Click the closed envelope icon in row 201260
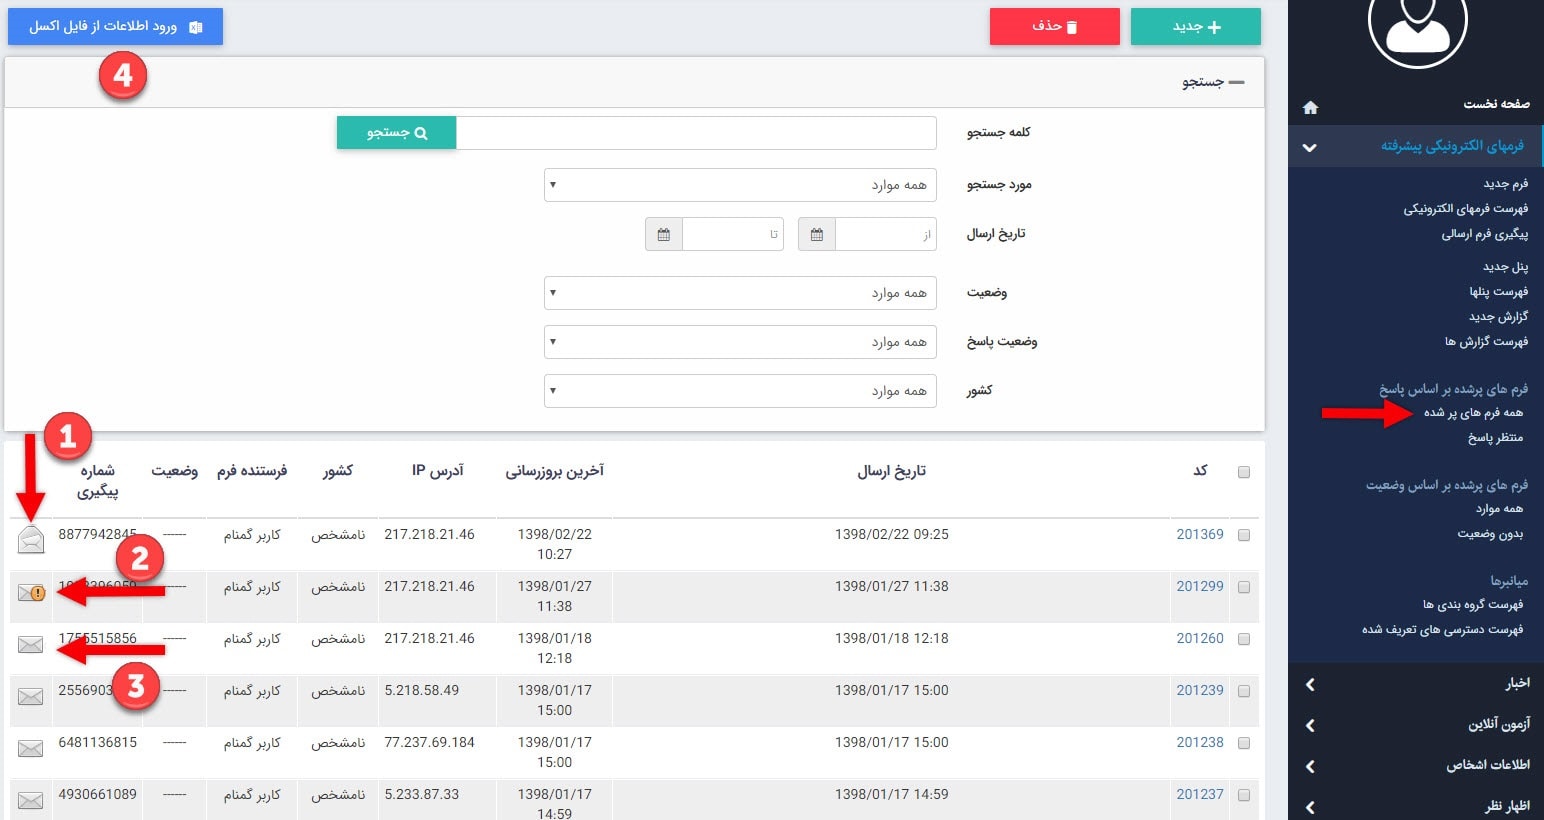The width and height of the screenshot is (1544, 820). 31,645
